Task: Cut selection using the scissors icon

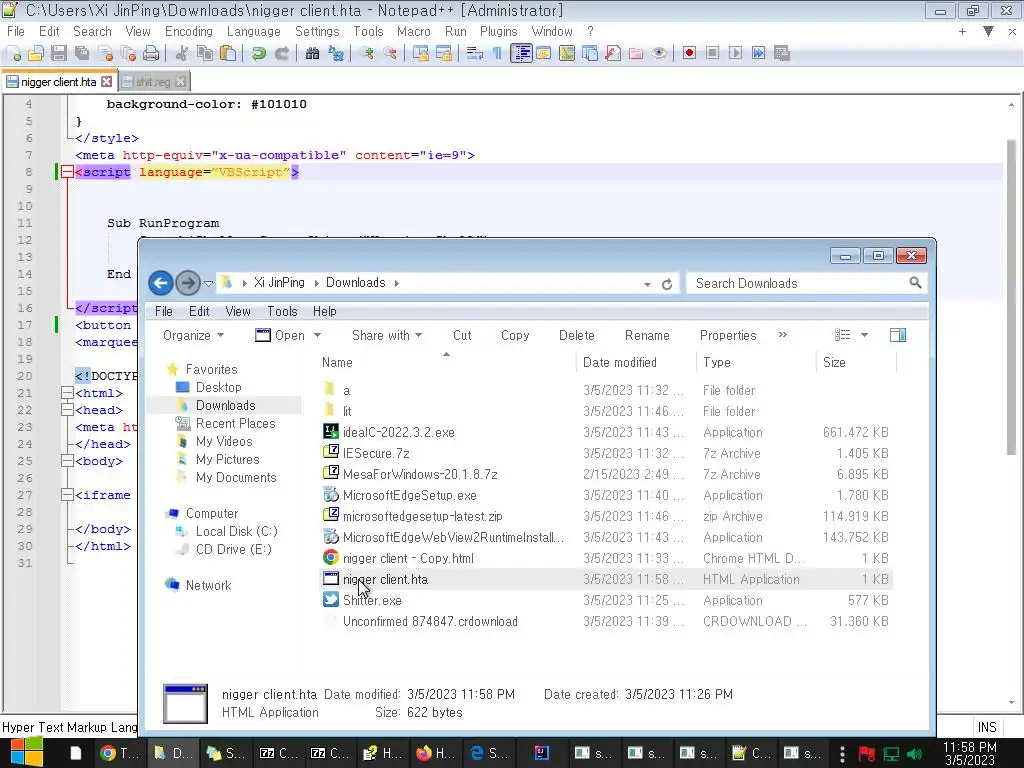Action: (182, 54)
